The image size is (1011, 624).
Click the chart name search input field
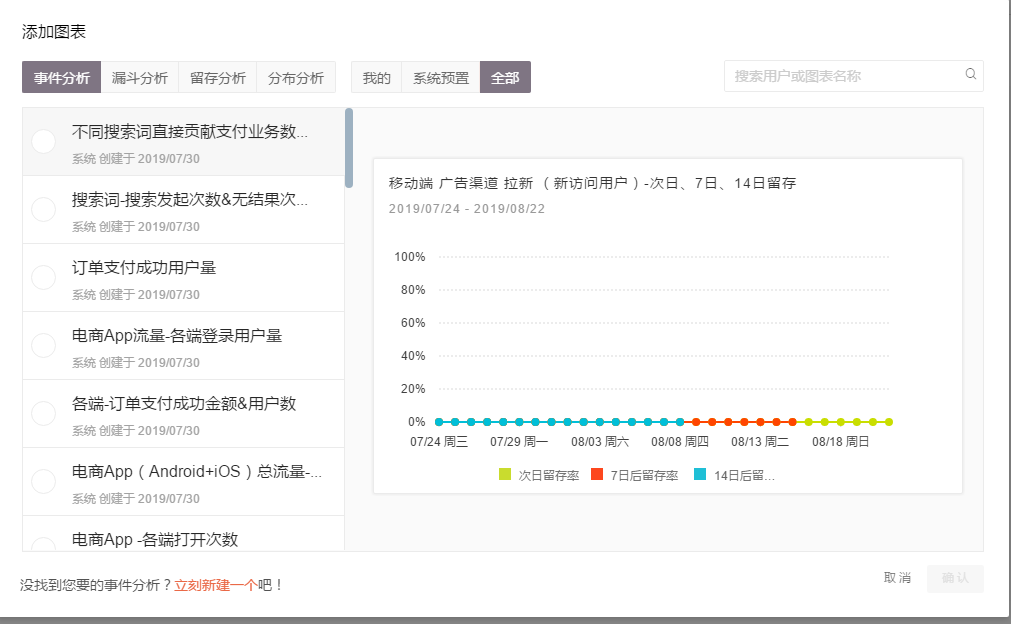click(x=840, y=75)
